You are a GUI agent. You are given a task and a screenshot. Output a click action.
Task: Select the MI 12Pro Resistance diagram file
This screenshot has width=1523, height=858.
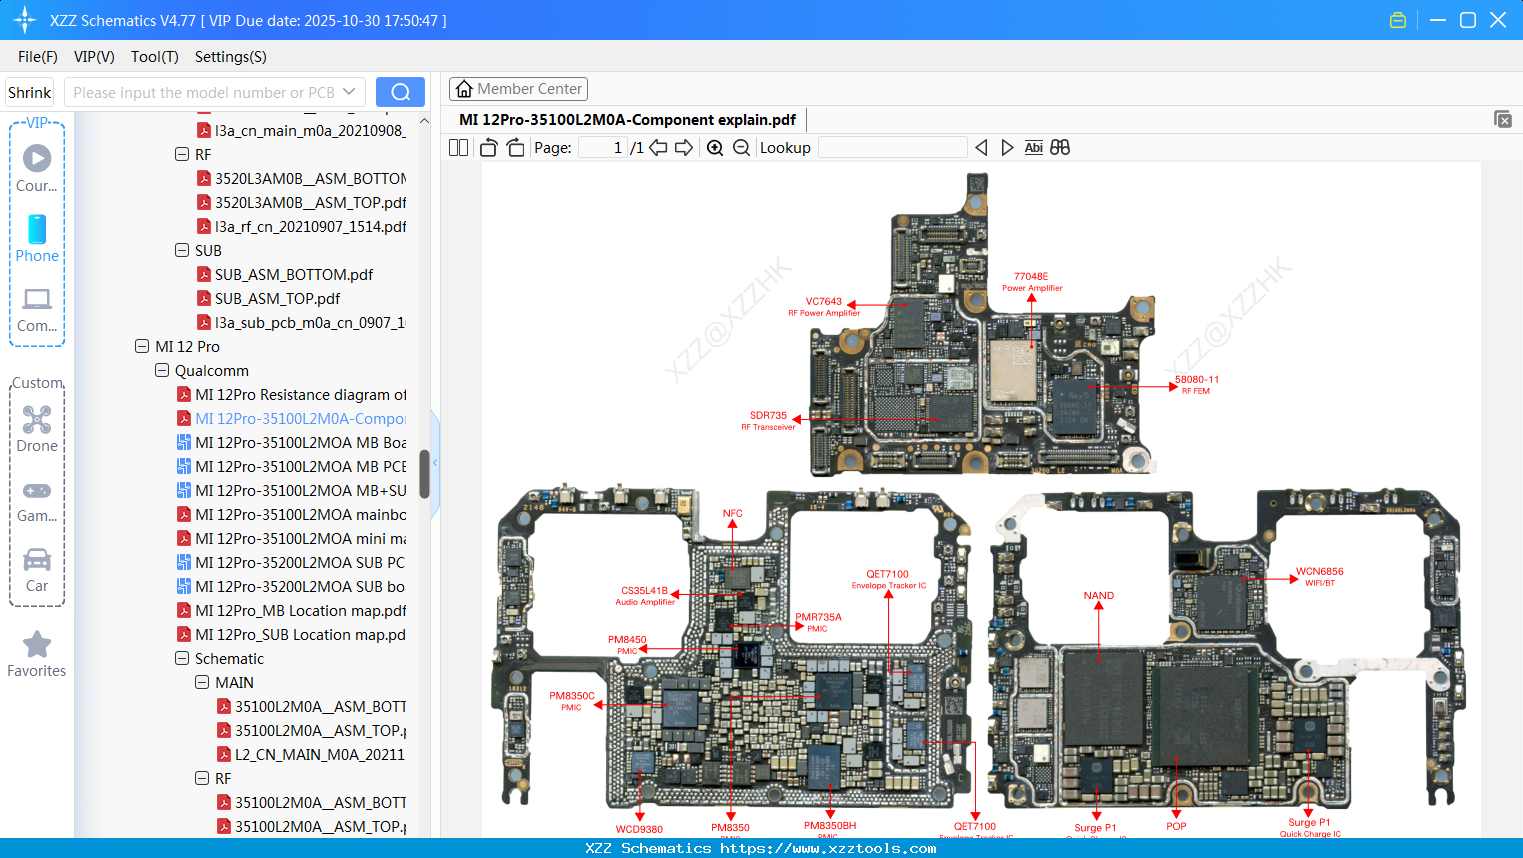295,394
